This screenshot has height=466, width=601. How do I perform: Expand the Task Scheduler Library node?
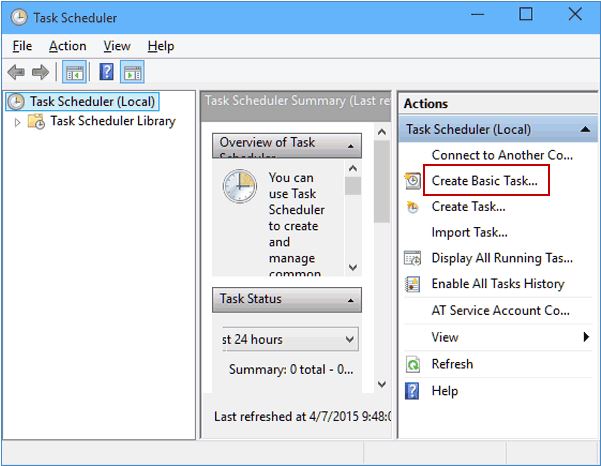point(17,122)
